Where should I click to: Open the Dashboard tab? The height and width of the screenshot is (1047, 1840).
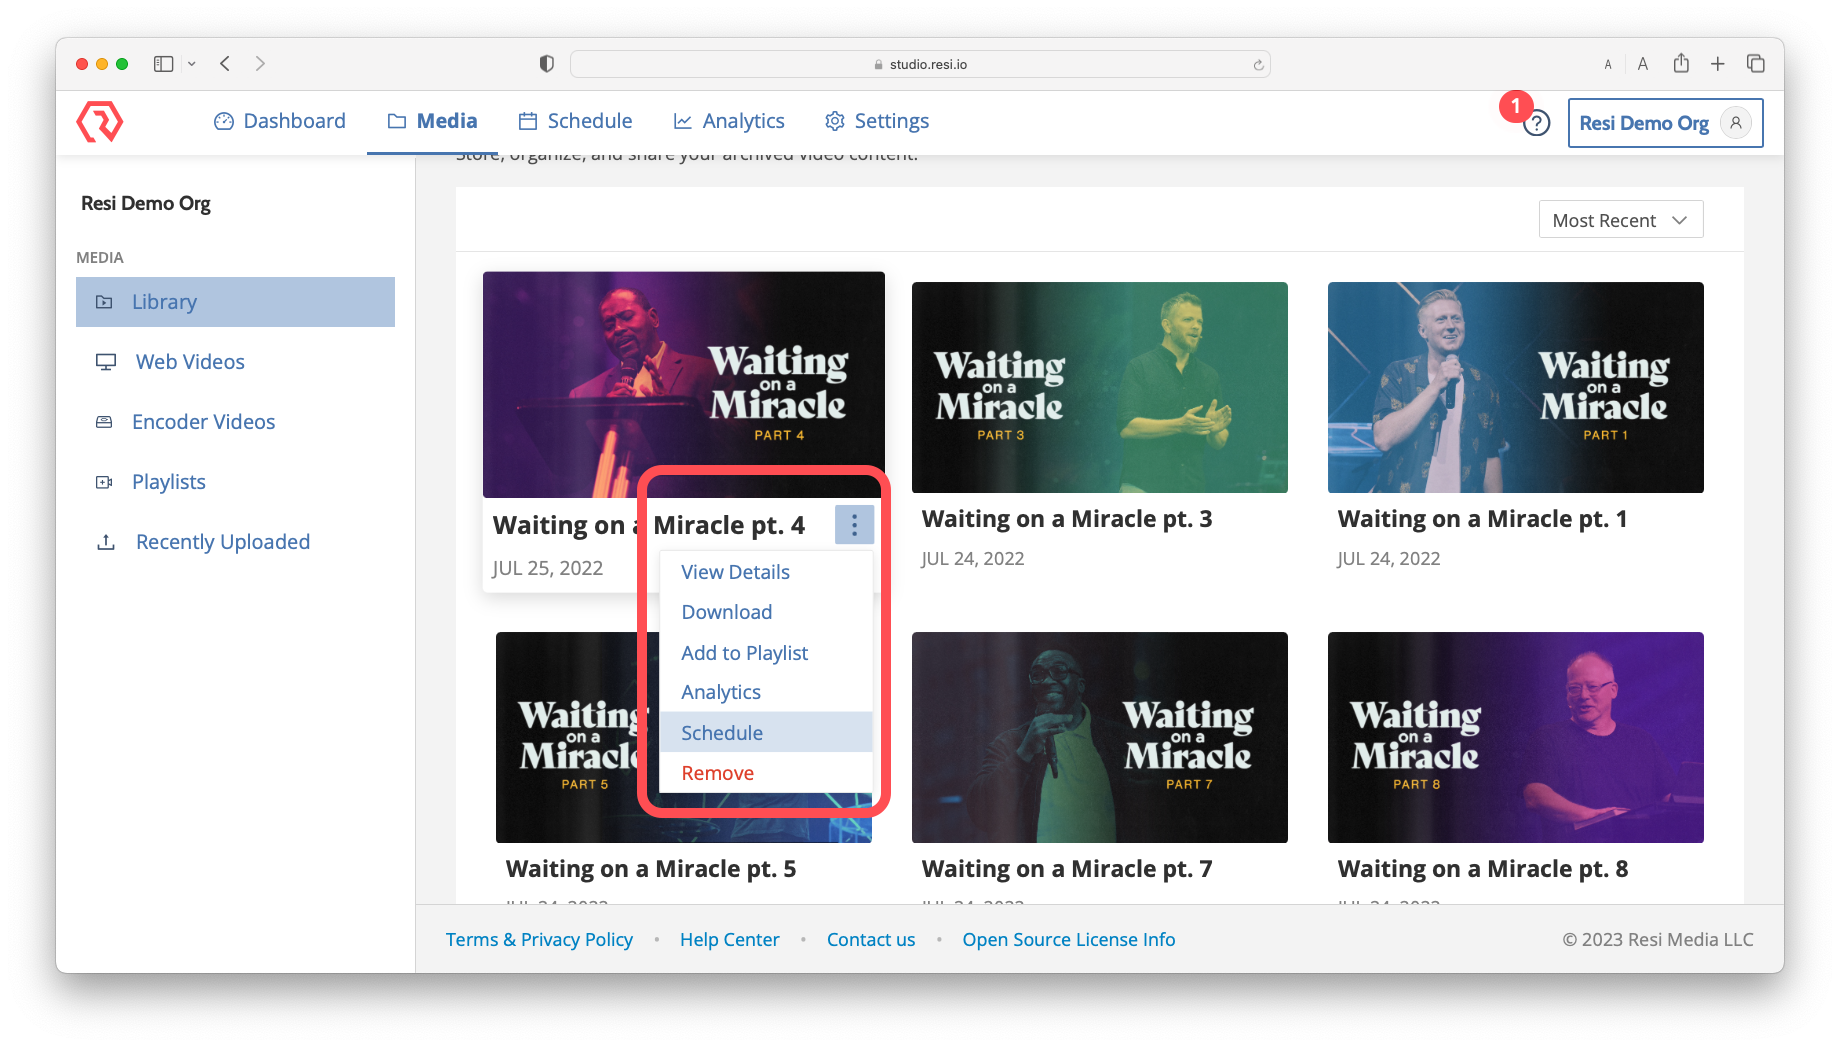coord(280,121)
